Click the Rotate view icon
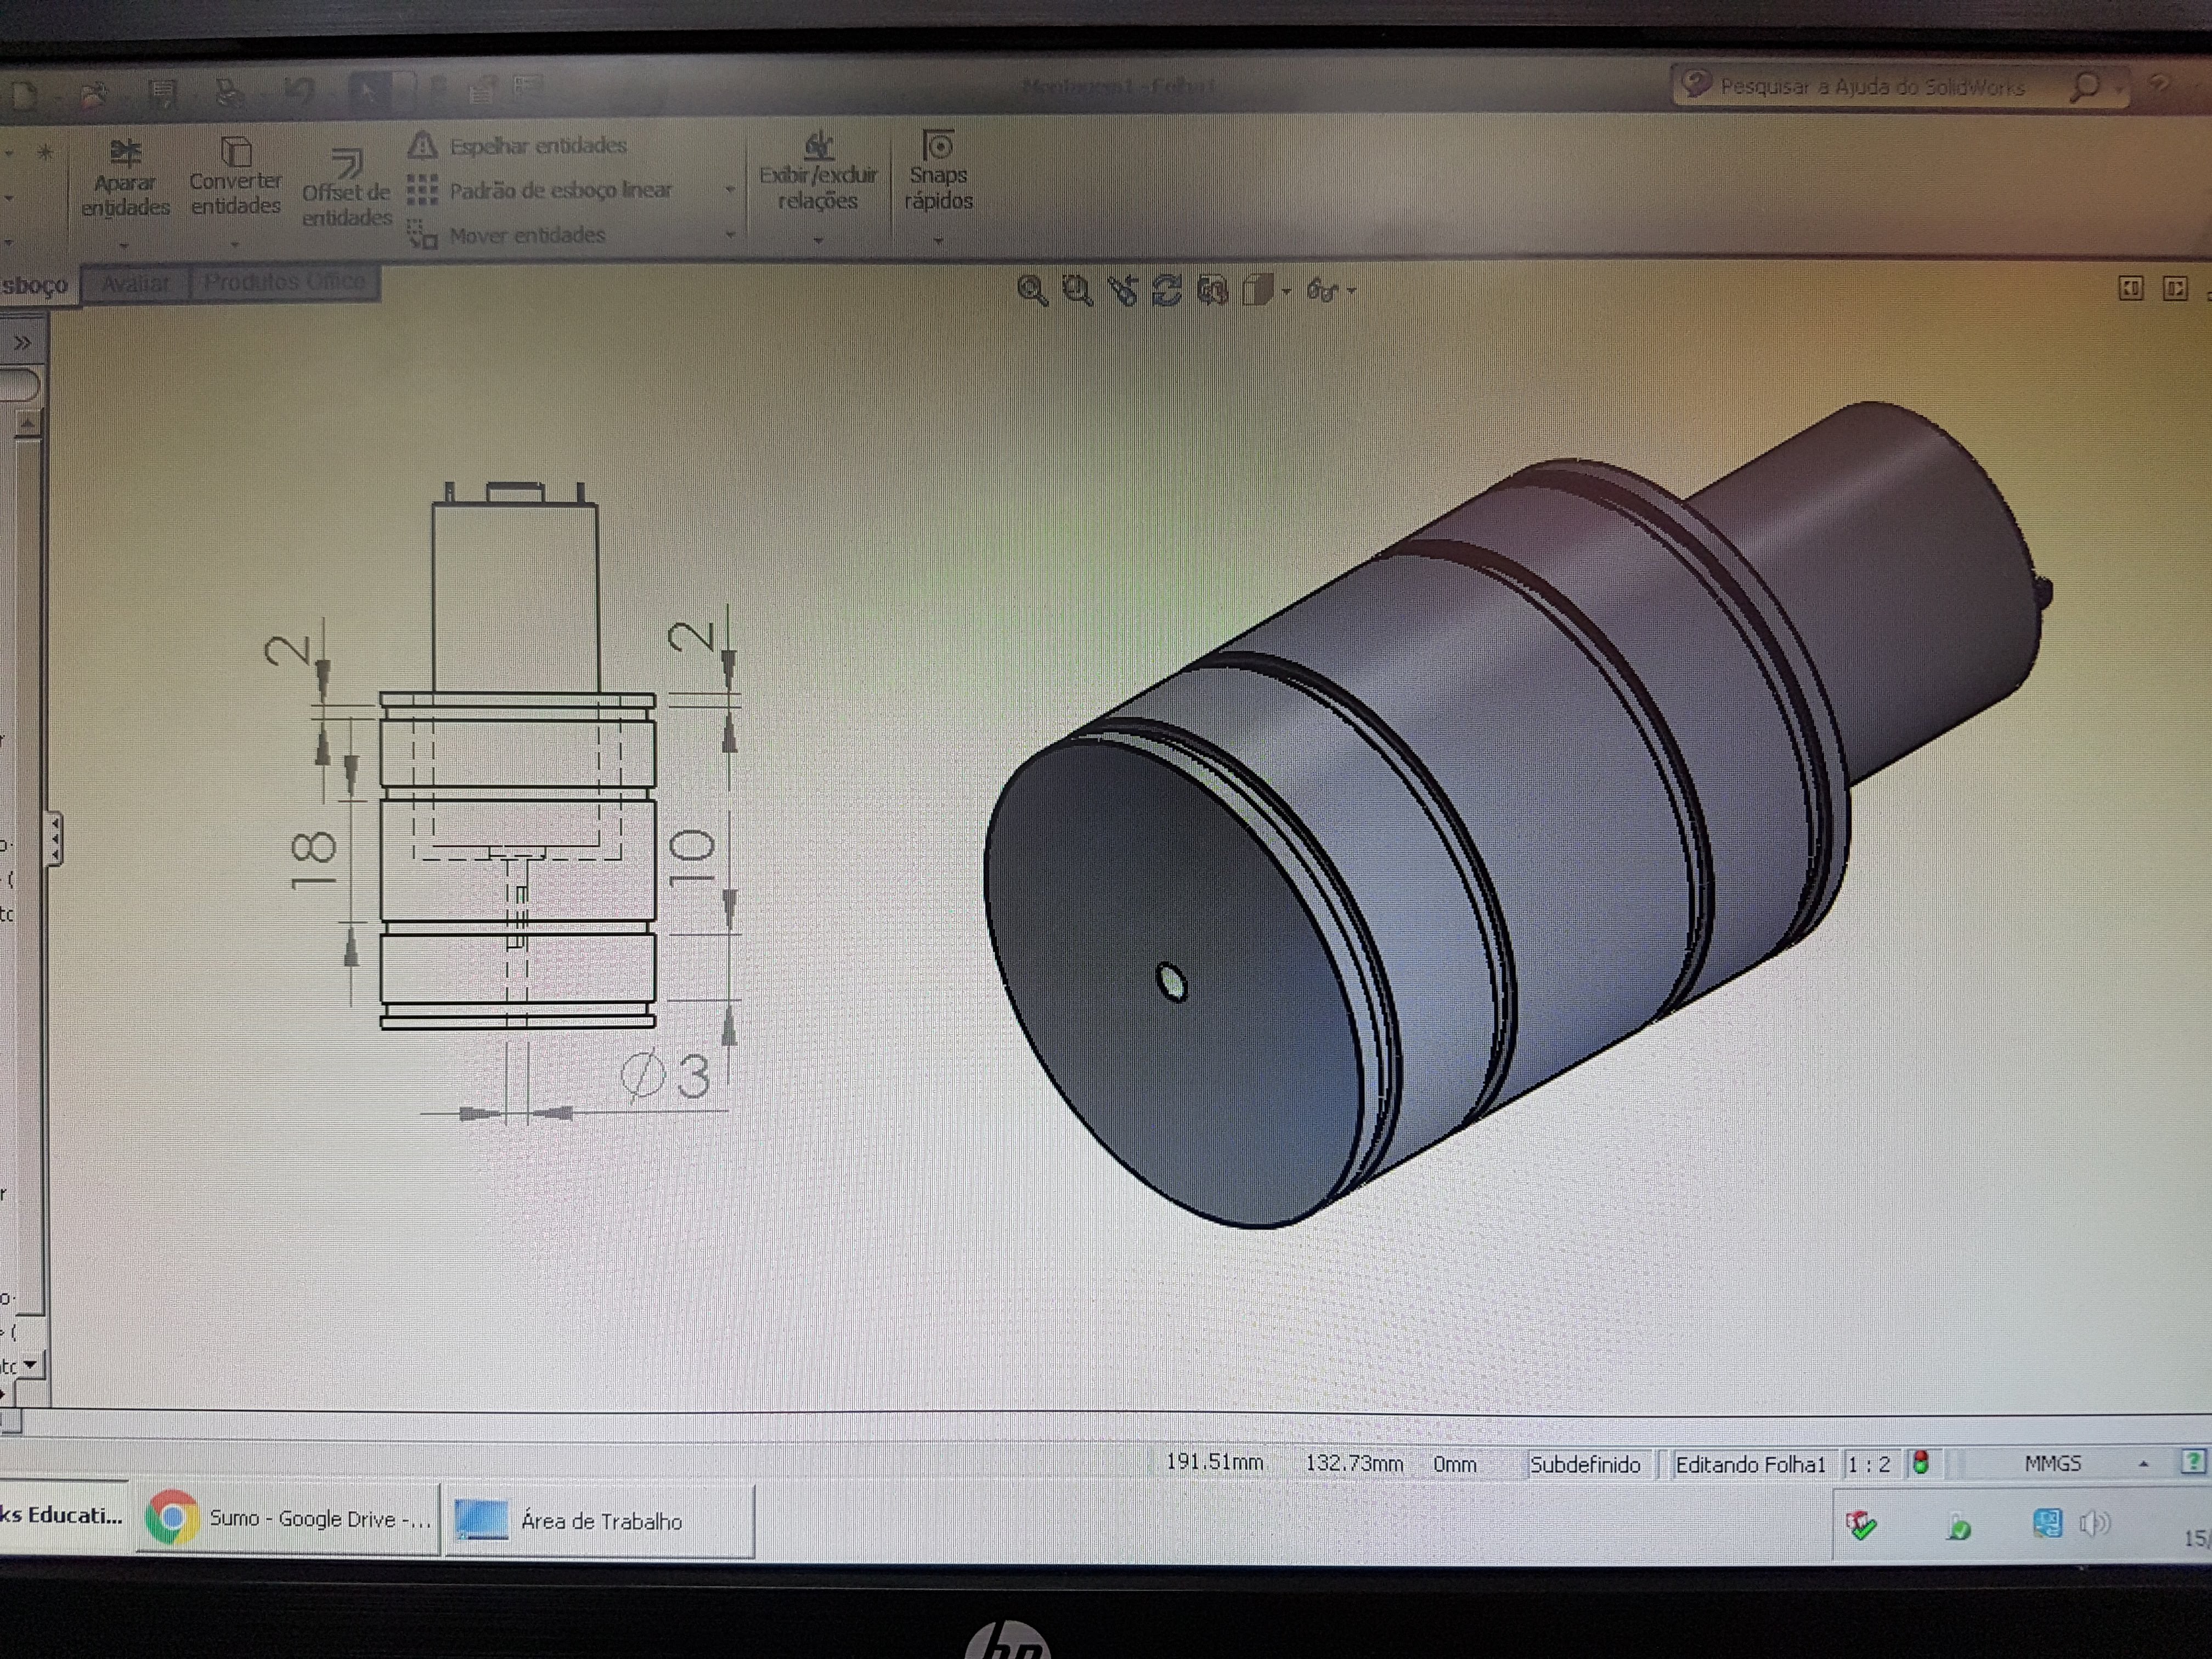 1167,291
